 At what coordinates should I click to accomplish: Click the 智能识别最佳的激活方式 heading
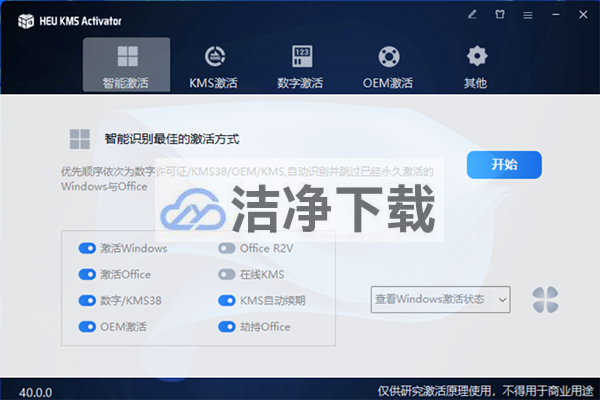coord(172,139)
